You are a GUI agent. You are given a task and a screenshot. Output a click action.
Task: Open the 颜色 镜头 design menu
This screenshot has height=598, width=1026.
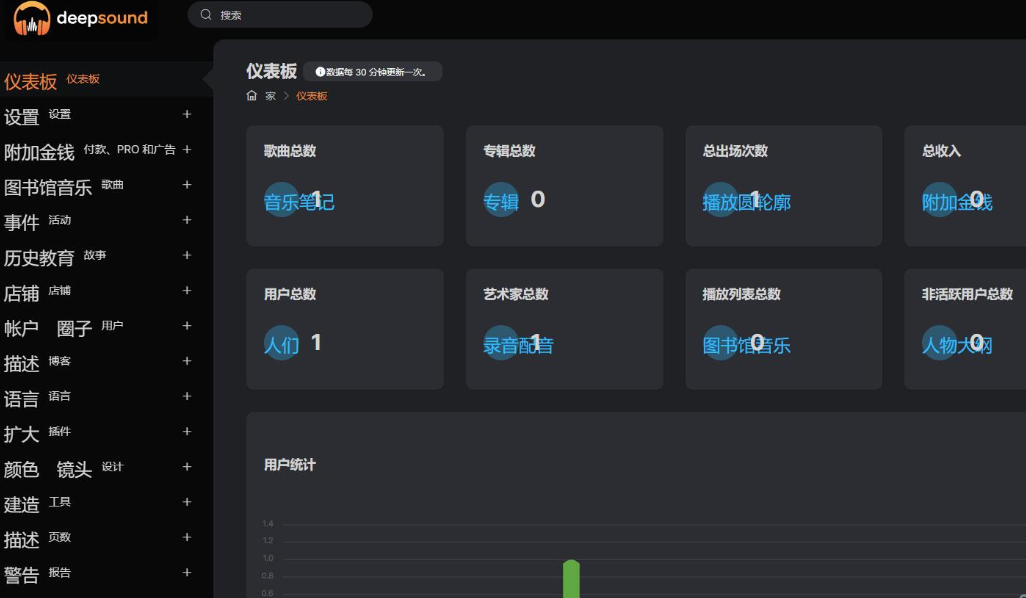pos(105,468)
